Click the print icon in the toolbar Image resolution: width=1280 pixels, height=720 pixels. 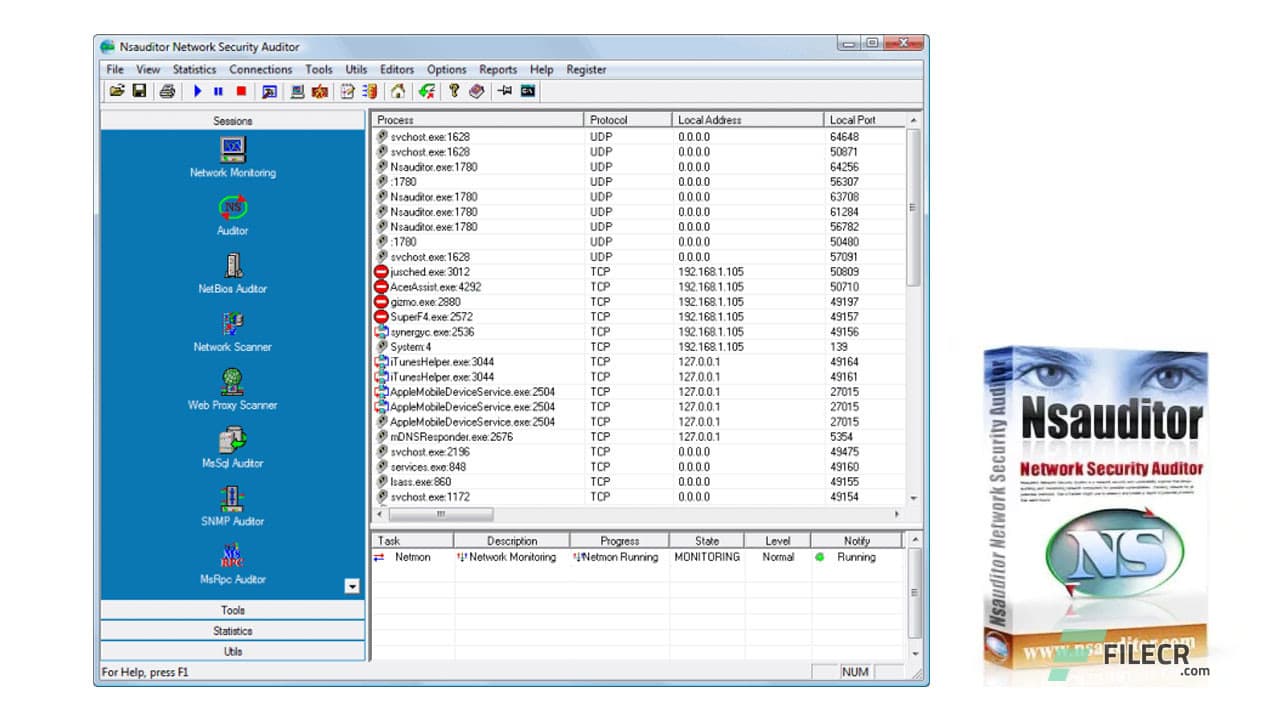(x=166, y=91)
